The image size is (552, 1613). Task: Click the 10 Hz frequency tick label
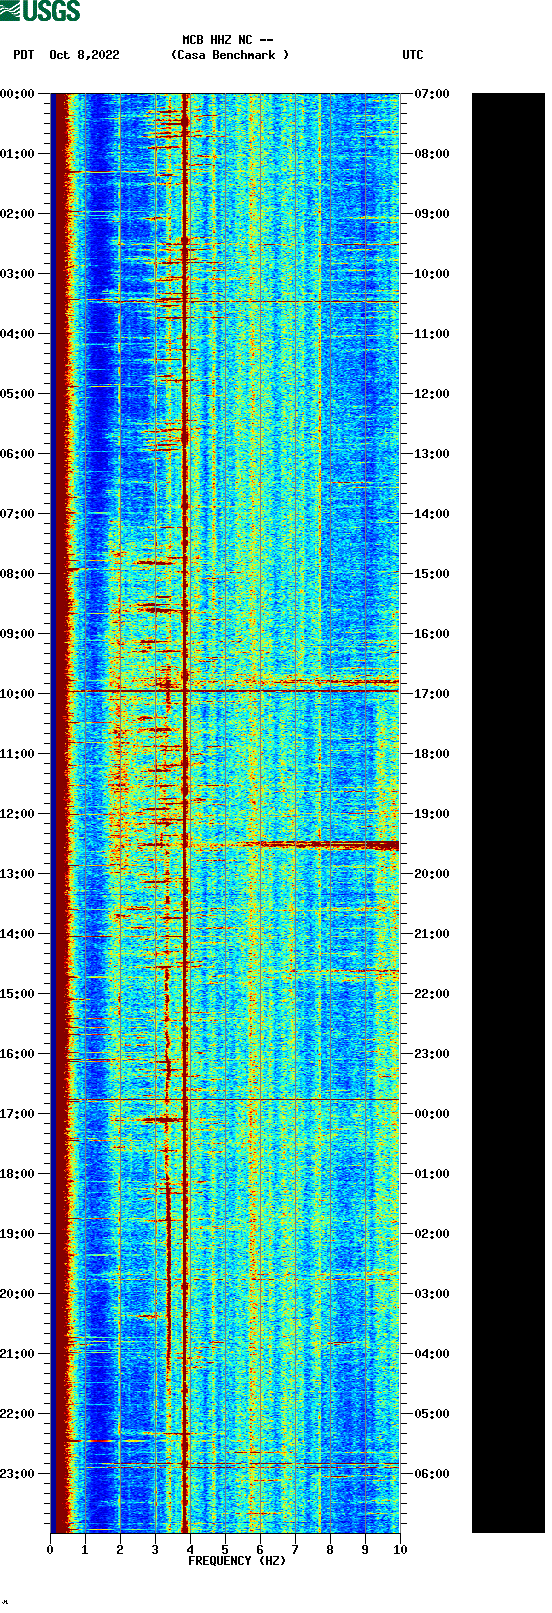(x=400, y=1550)
